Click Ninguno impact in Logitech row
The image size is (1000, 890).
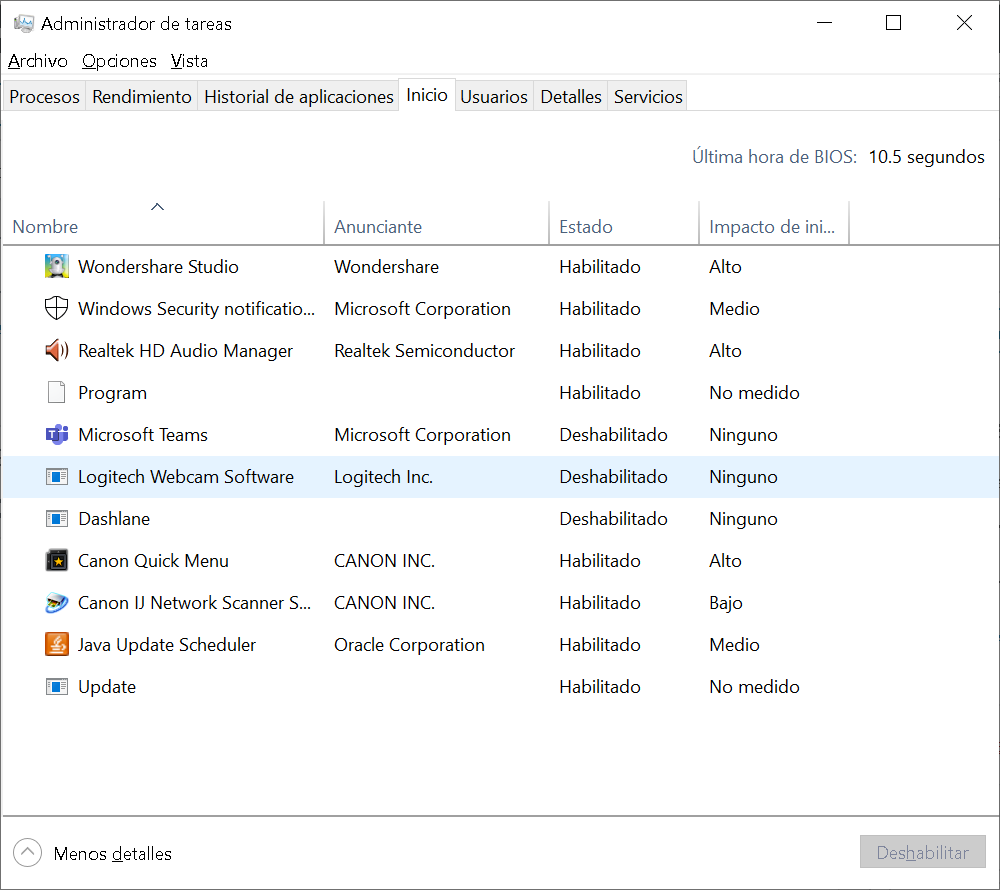point(744,477)
